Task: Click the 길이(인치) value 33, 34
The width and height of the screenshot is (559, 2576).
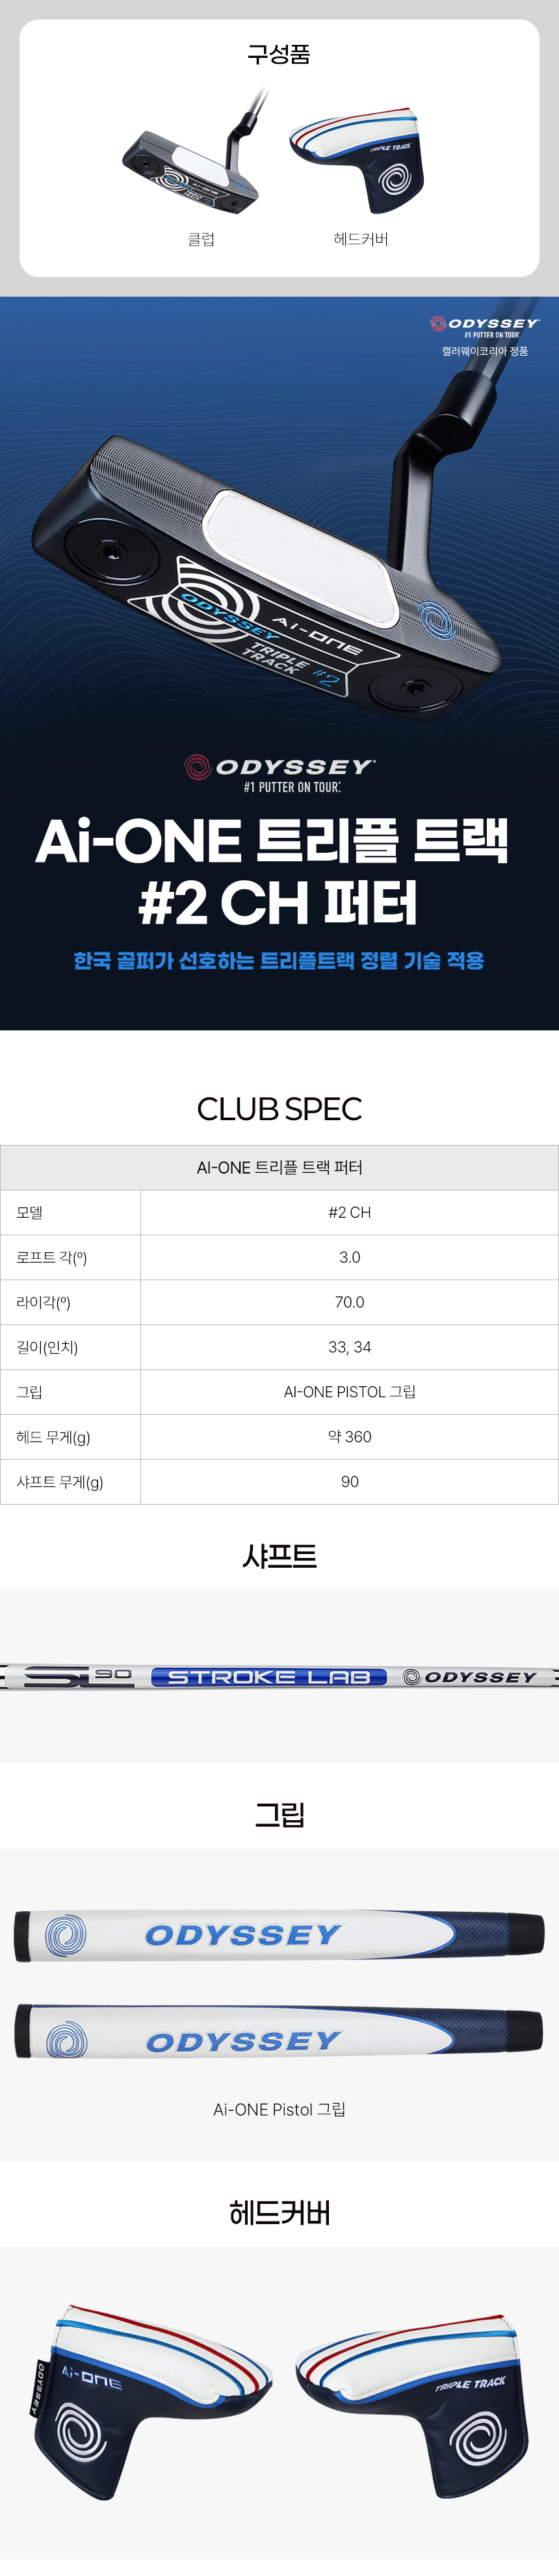Action: pyautogui.click(x=349, y=1348)
